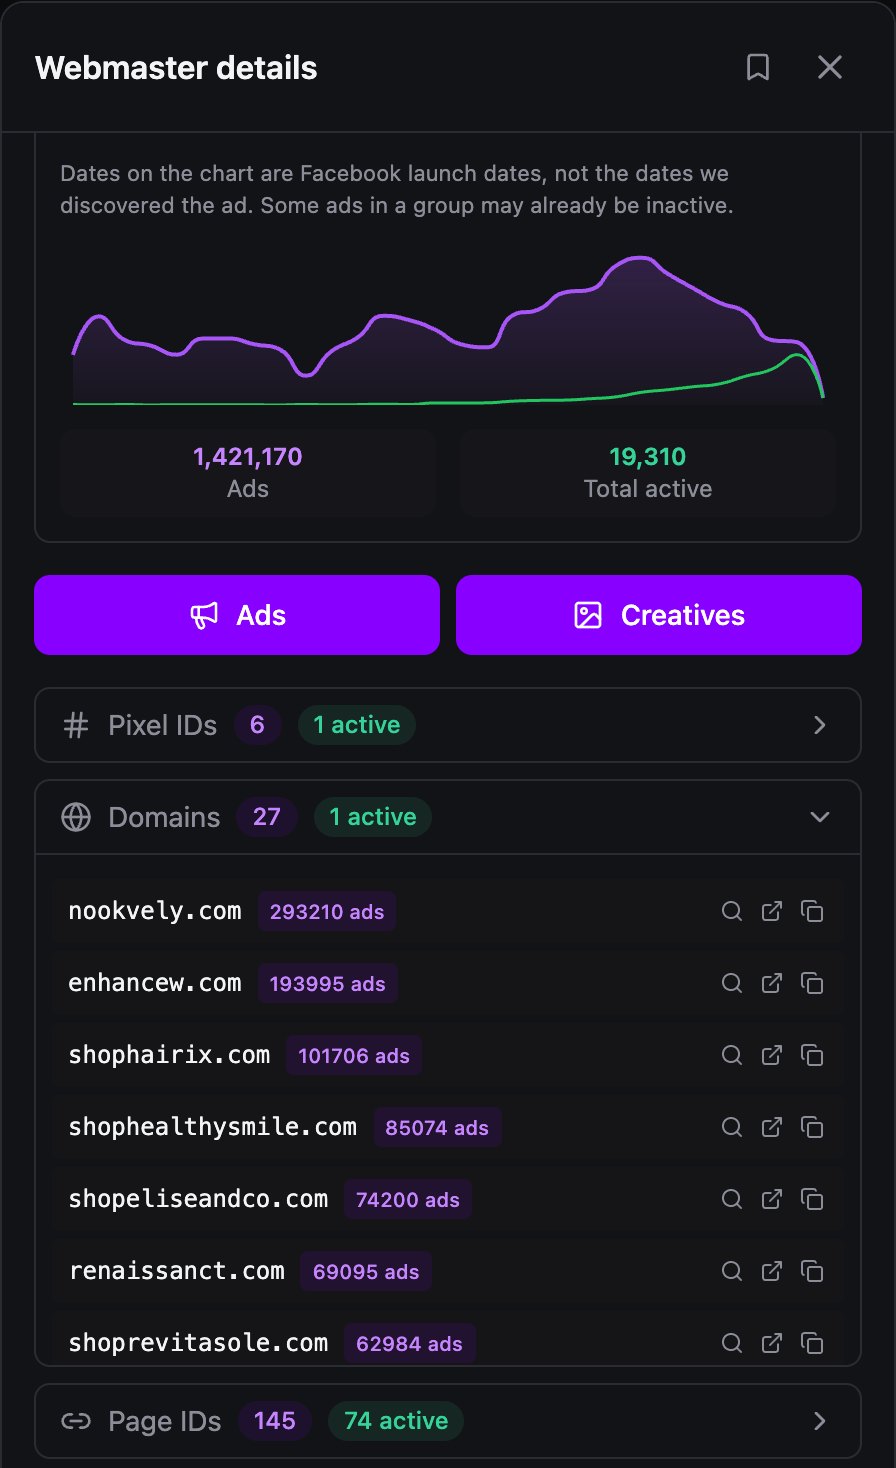The height and width of the screenshot is (1468, 896).
Task: Open enhancew.com external link
Action: [772, 983]
